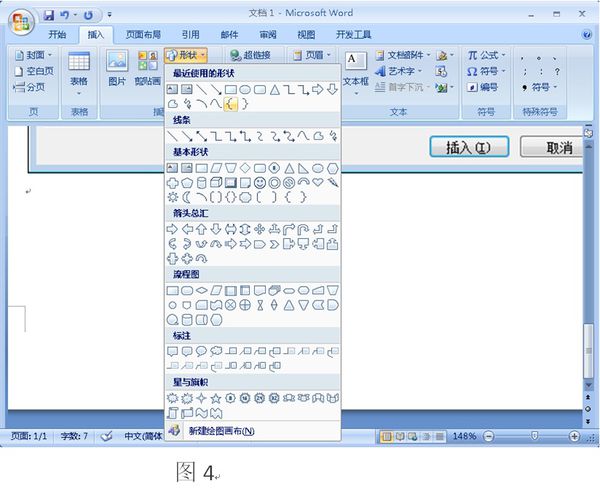Open the 开始 ribbon tab
This screenshot has width=600, height=492.
[57, 35]
